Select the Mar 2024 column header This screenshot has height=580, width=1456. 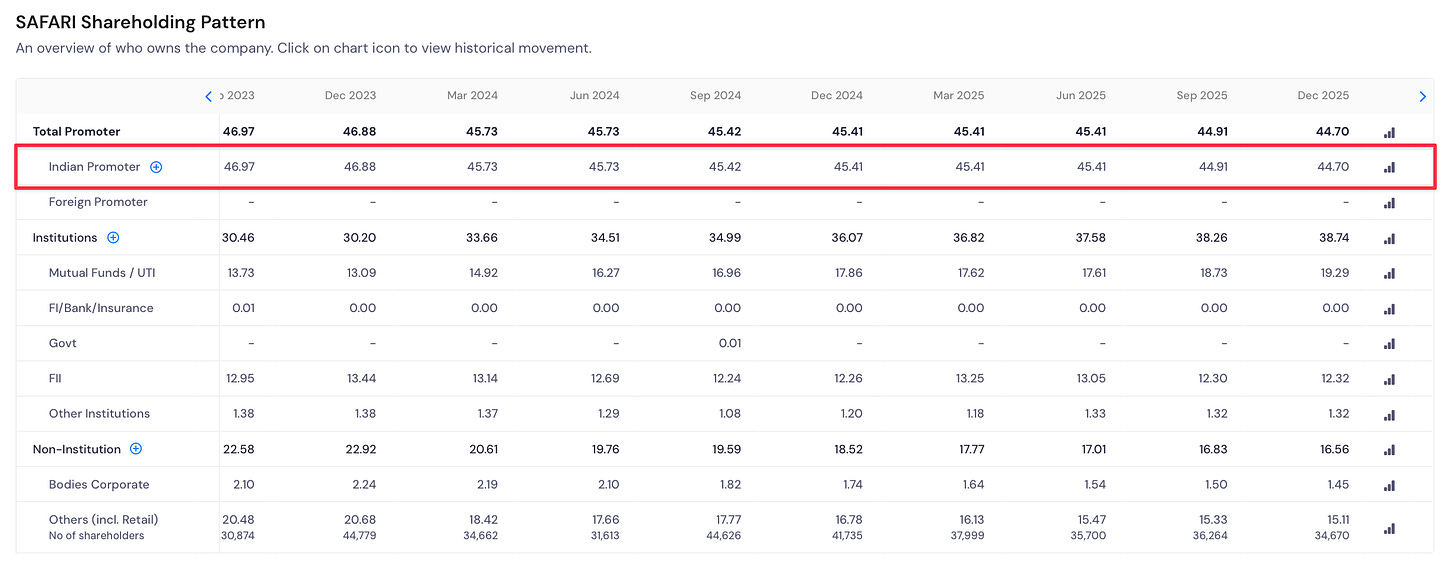(472, 96)
